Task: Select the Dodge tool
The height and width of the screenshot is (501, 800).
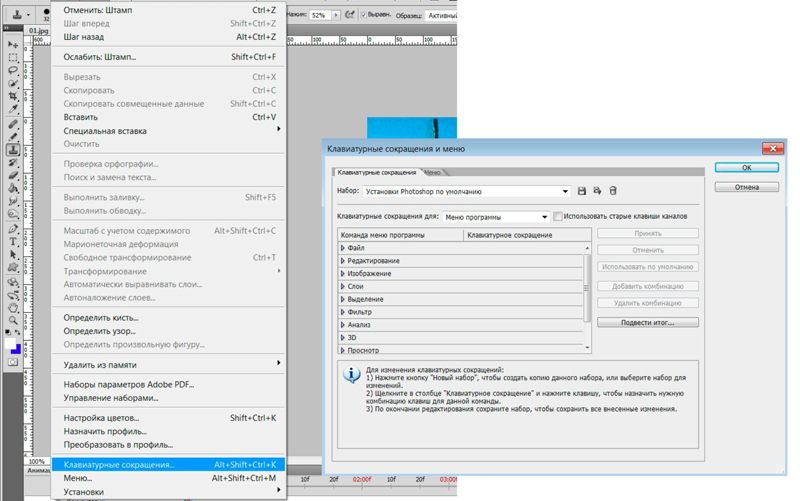Action: pos(13,213)
